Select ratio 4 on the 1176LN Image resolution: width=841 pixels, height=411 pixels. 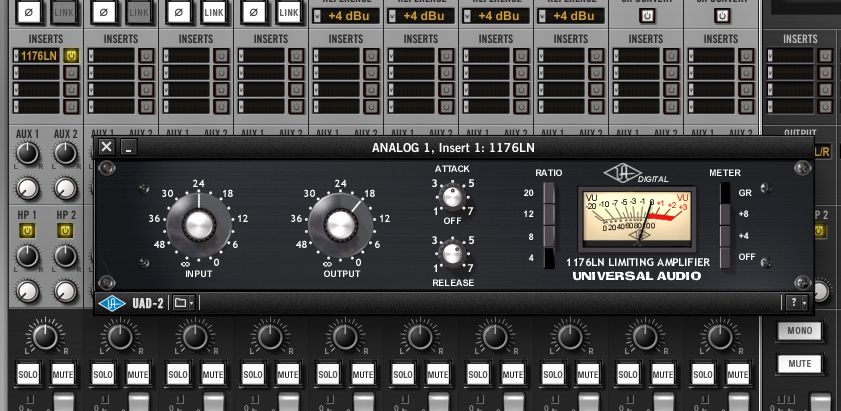549,258
